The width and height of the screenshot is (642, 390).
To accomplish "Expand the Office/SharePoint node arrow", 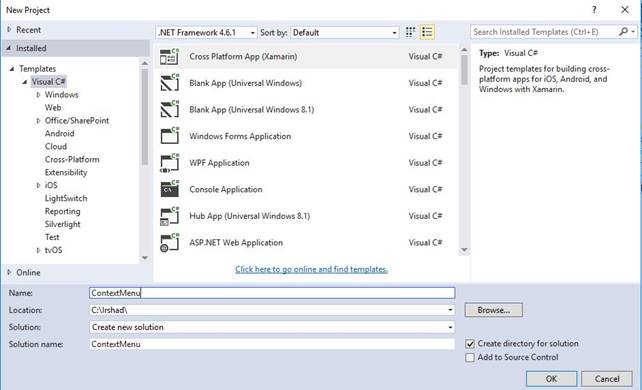I will (x=38, y=121).
